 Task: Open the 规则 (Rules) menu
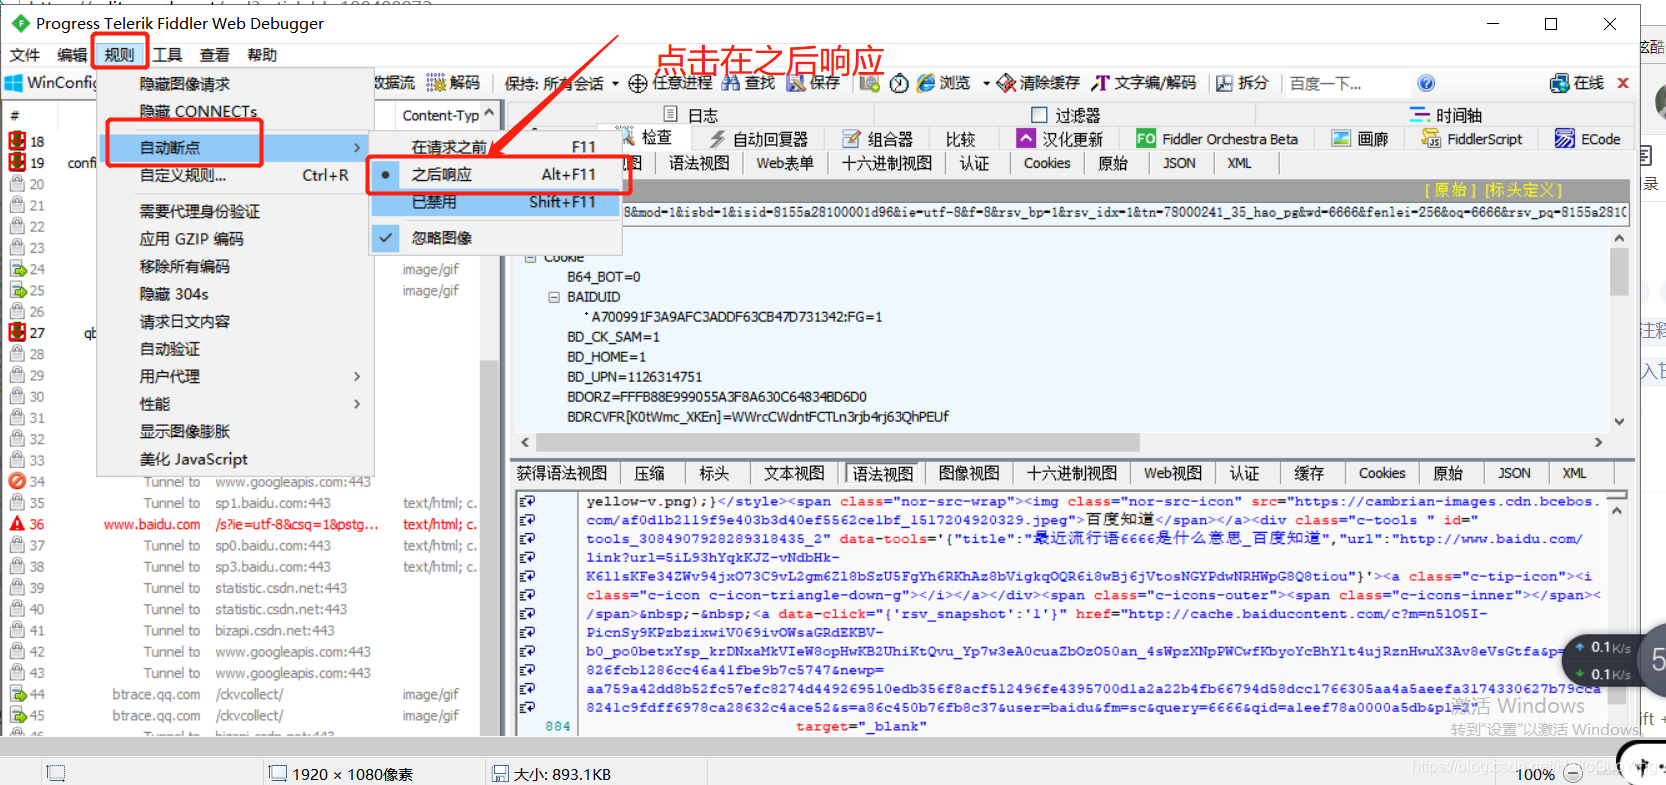120,54
